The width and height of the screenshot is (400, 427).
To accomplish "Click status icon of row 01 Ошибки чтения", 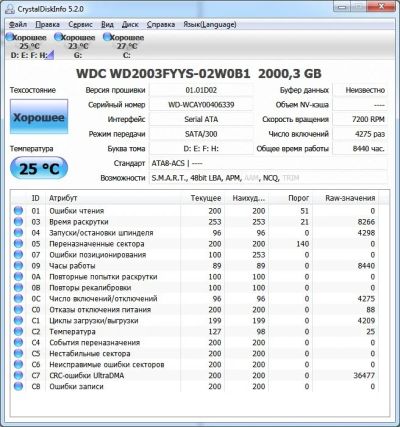I will [18, 211].
